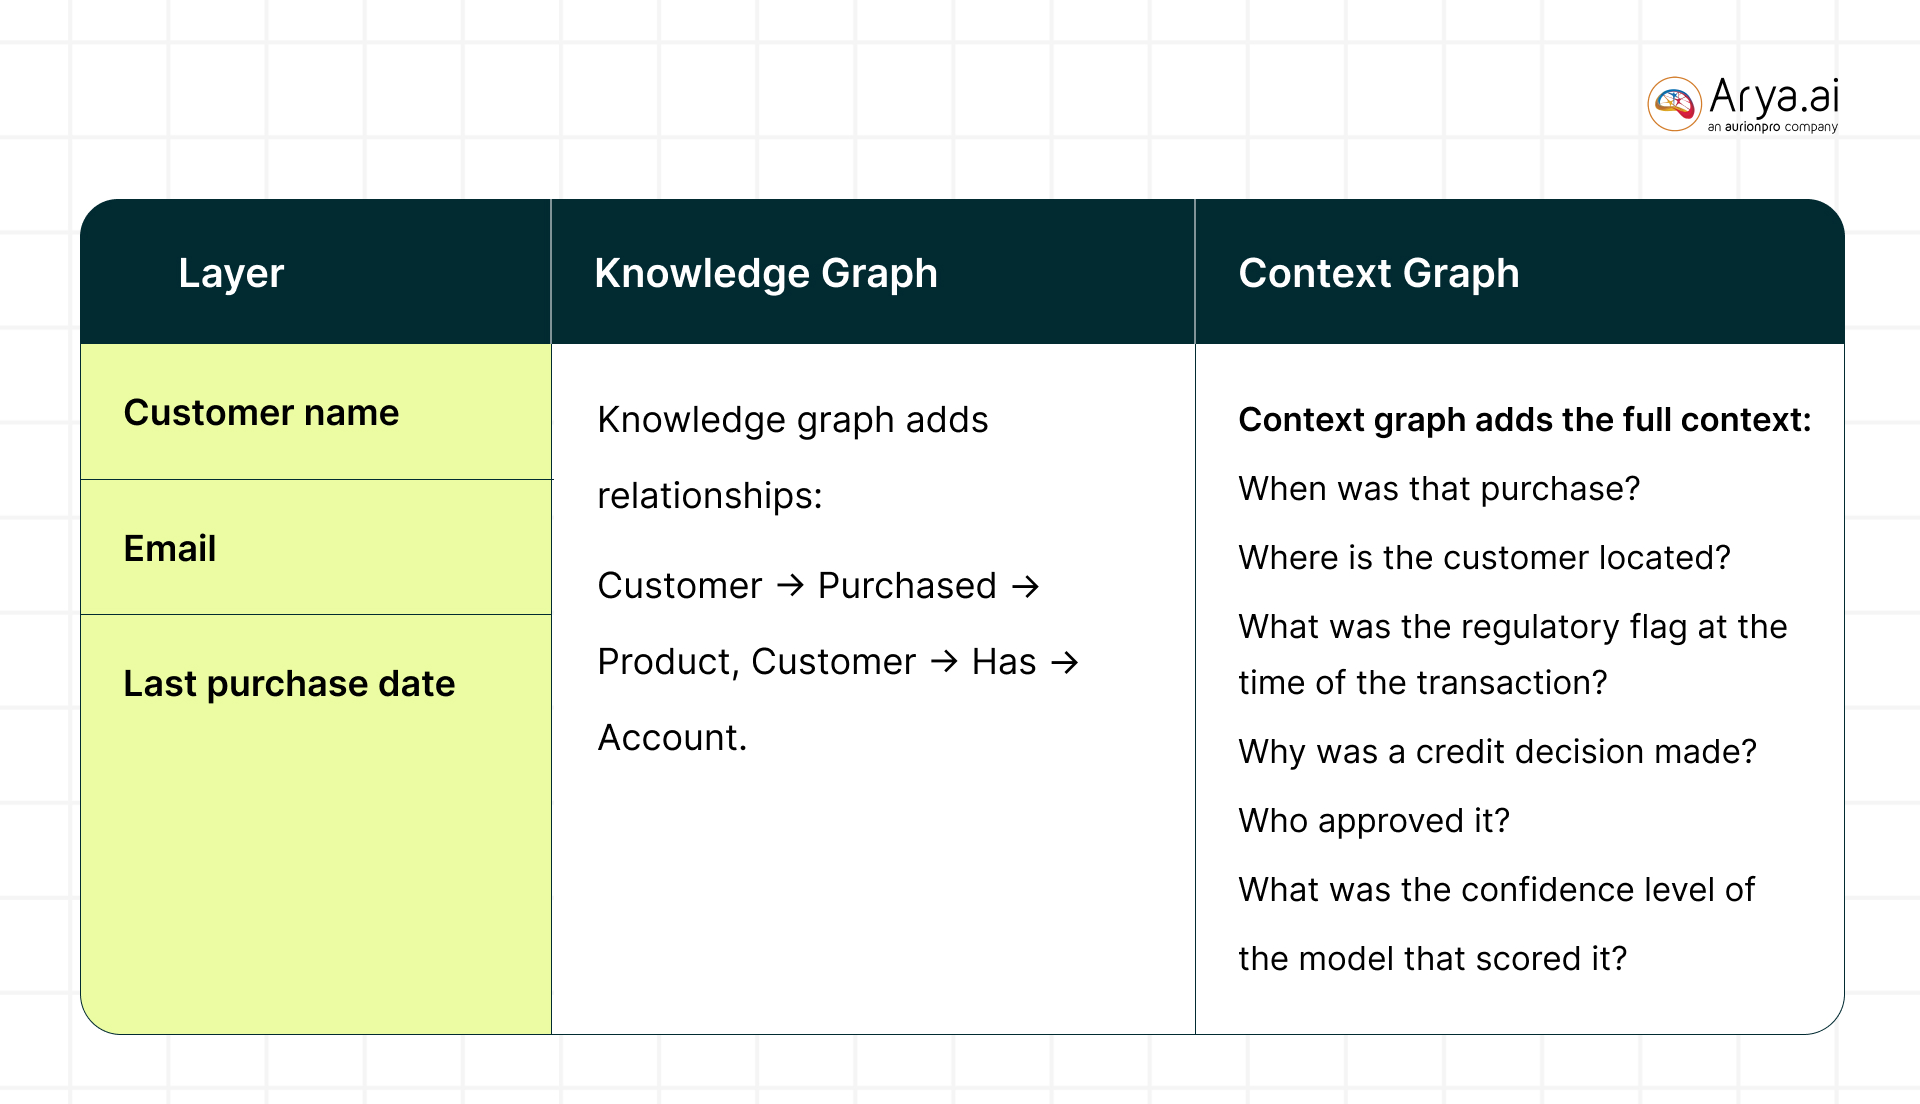Click 'Who approved it?' question
The image size is (1920, 1104).
[1374, 820]
